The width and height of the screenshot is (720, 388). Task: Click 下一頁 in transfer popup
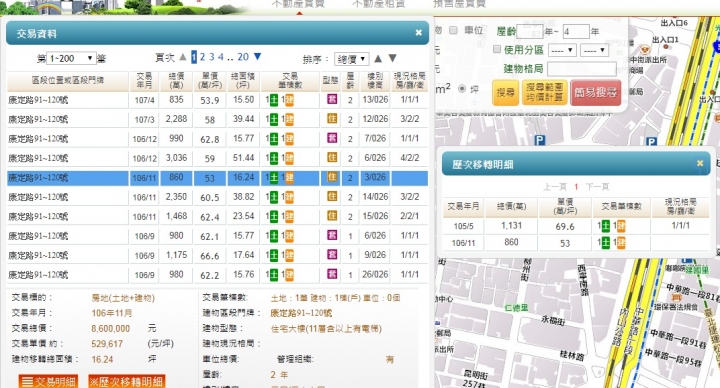click(597, 187)
